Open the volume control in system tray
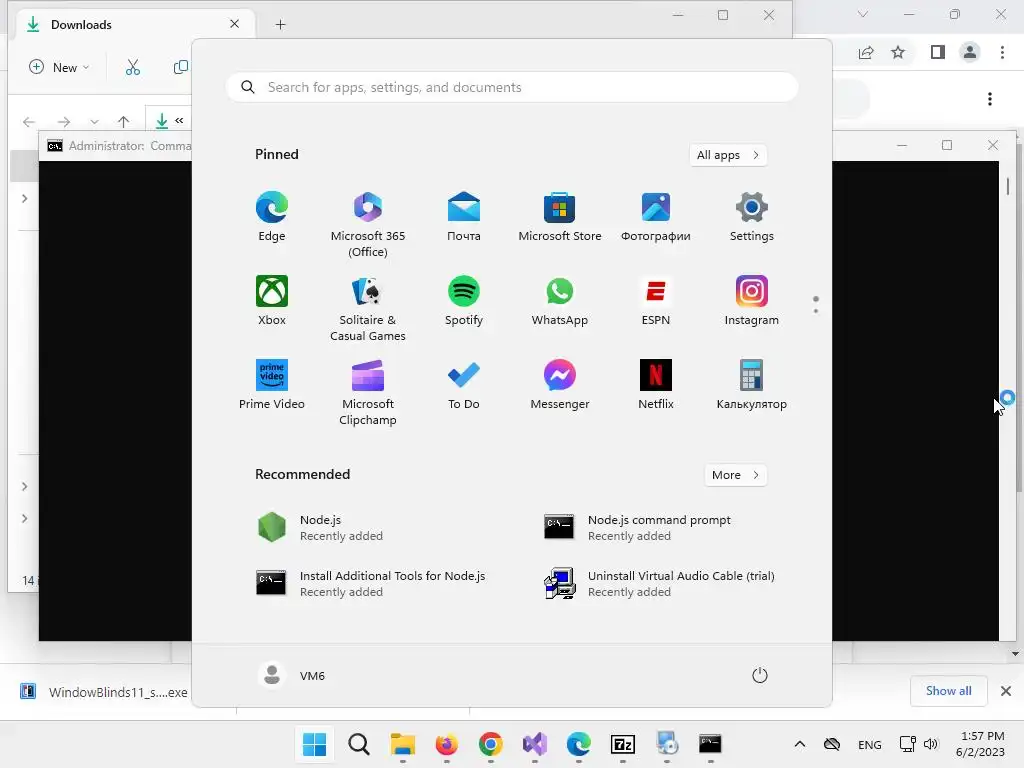Image resolution: width=1024 pixels, height=768 pixels. coord(931,744)
